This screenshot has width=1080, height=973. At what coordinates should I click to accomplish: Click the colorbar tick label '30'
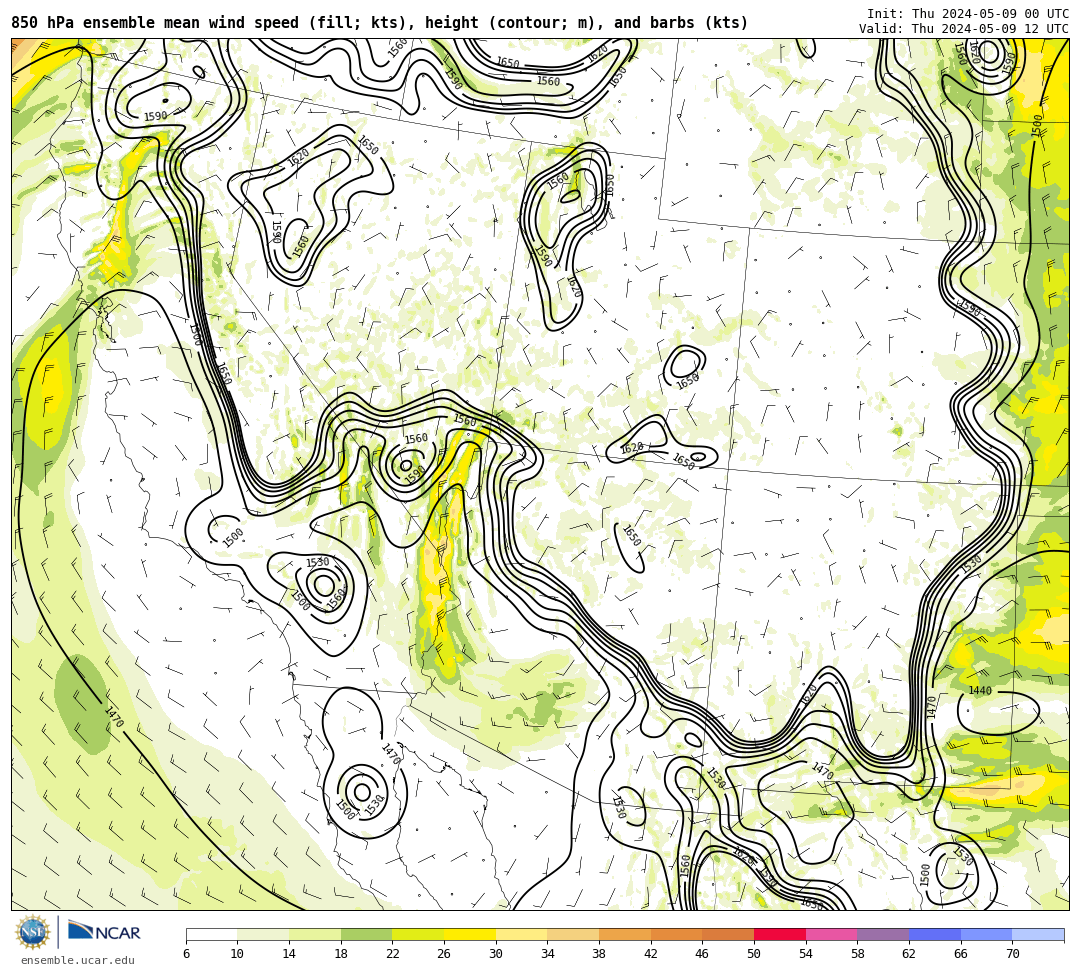pyautogui.click(x=495, y=954)
